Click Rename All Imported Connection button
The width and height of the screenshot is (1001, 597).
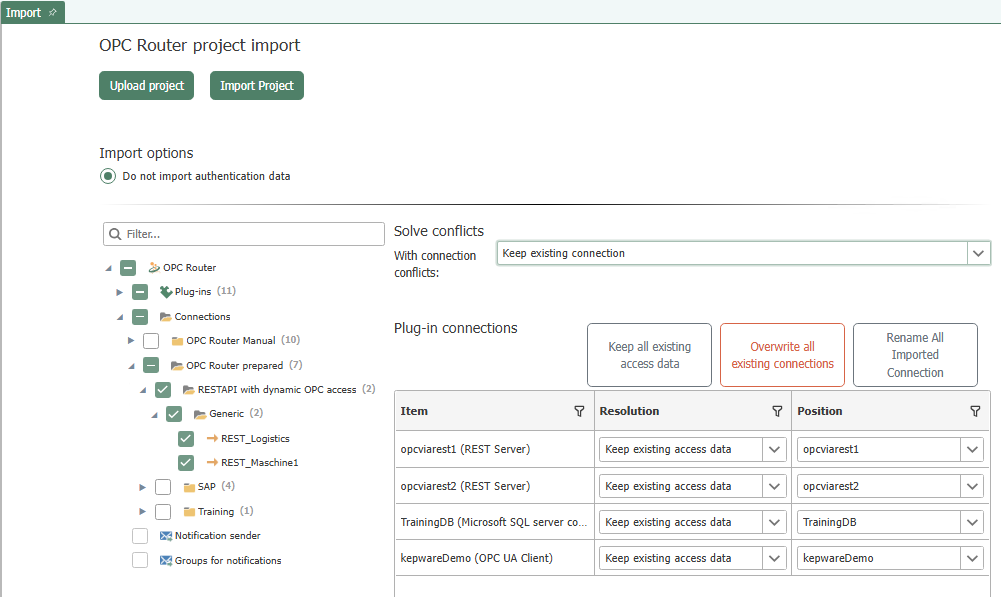click(x=915, y=355)
